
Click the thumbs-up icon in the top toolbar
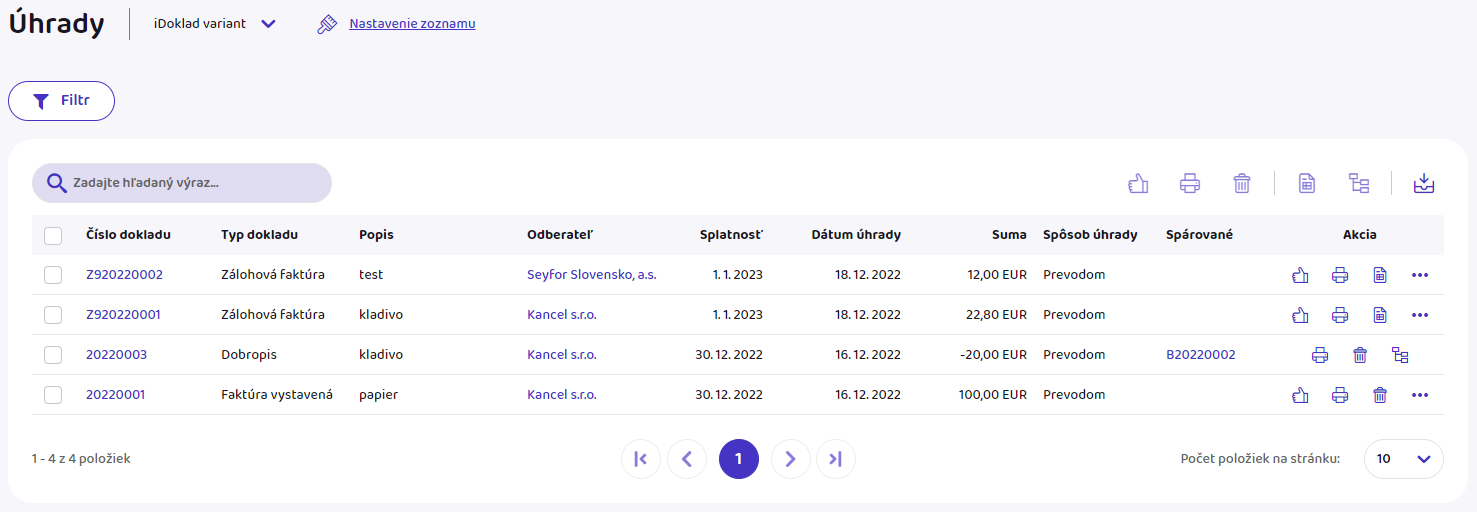coord(1137,183)
